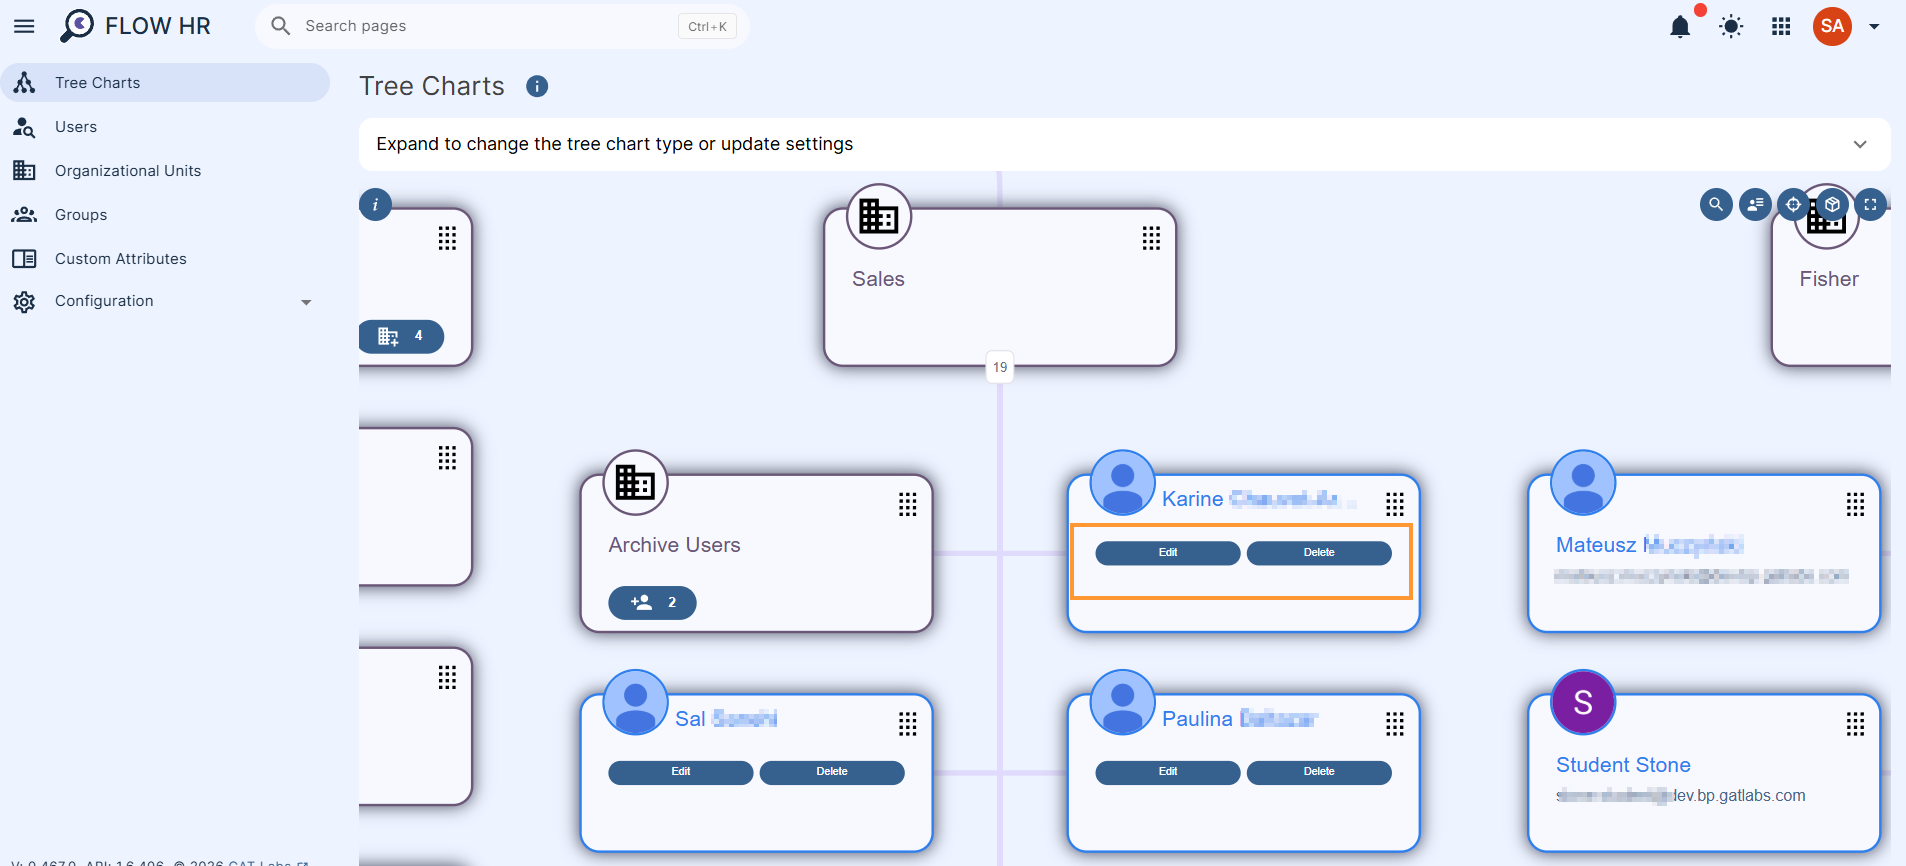Open the apps grid menu

coord(1781,27)
